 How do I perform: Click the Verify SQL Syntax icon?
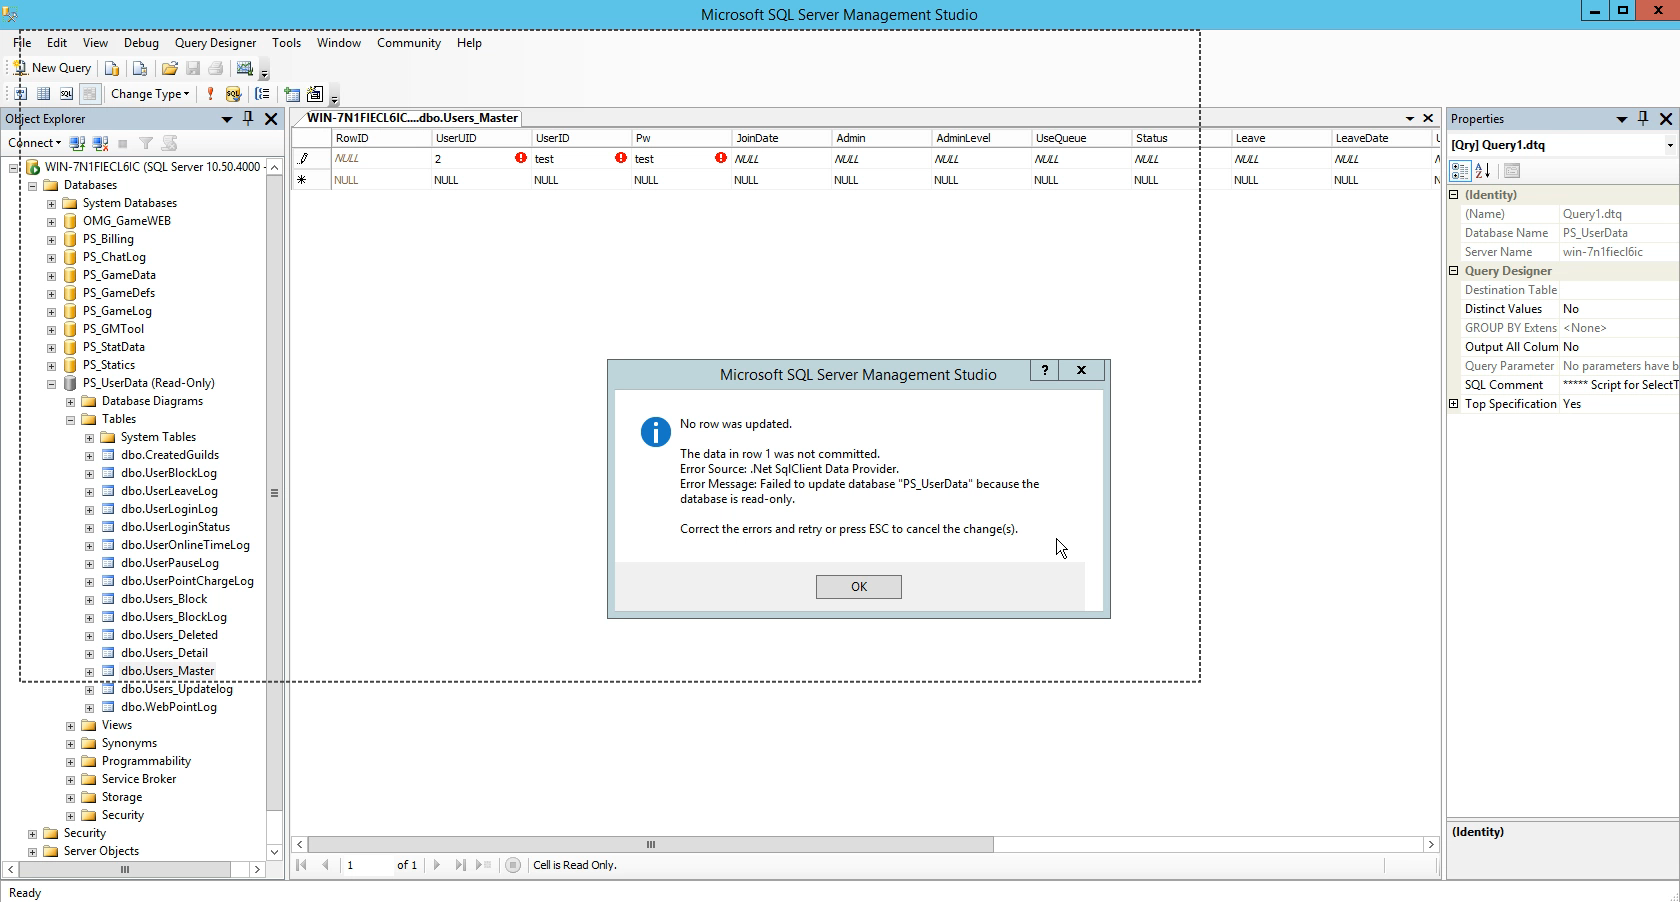coord(233,94)
